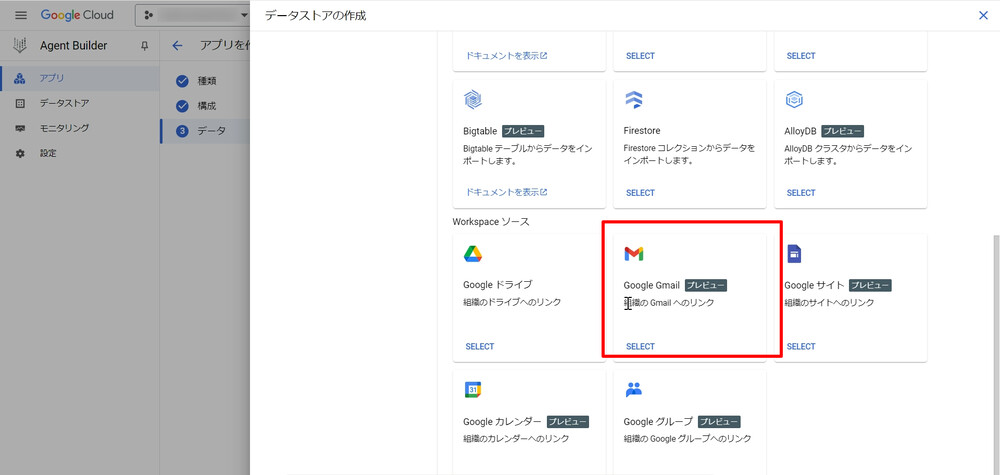
Task: Click the Google Groups icon
Action: 634,390
